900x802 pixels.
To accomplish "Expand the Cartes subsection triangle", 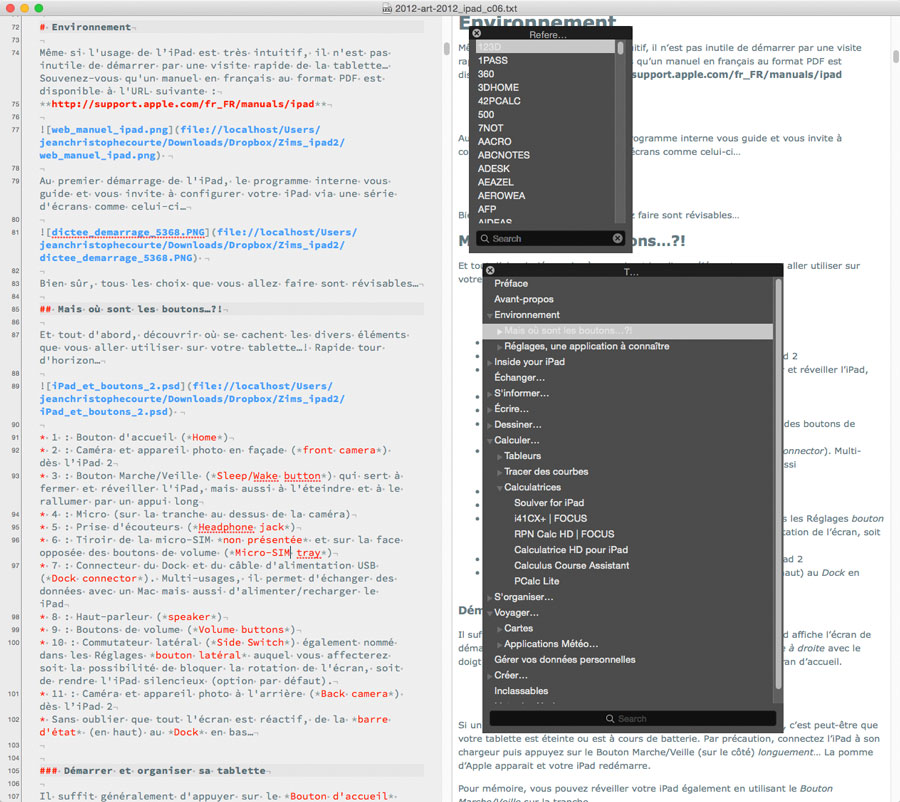I will click(499, 629).
